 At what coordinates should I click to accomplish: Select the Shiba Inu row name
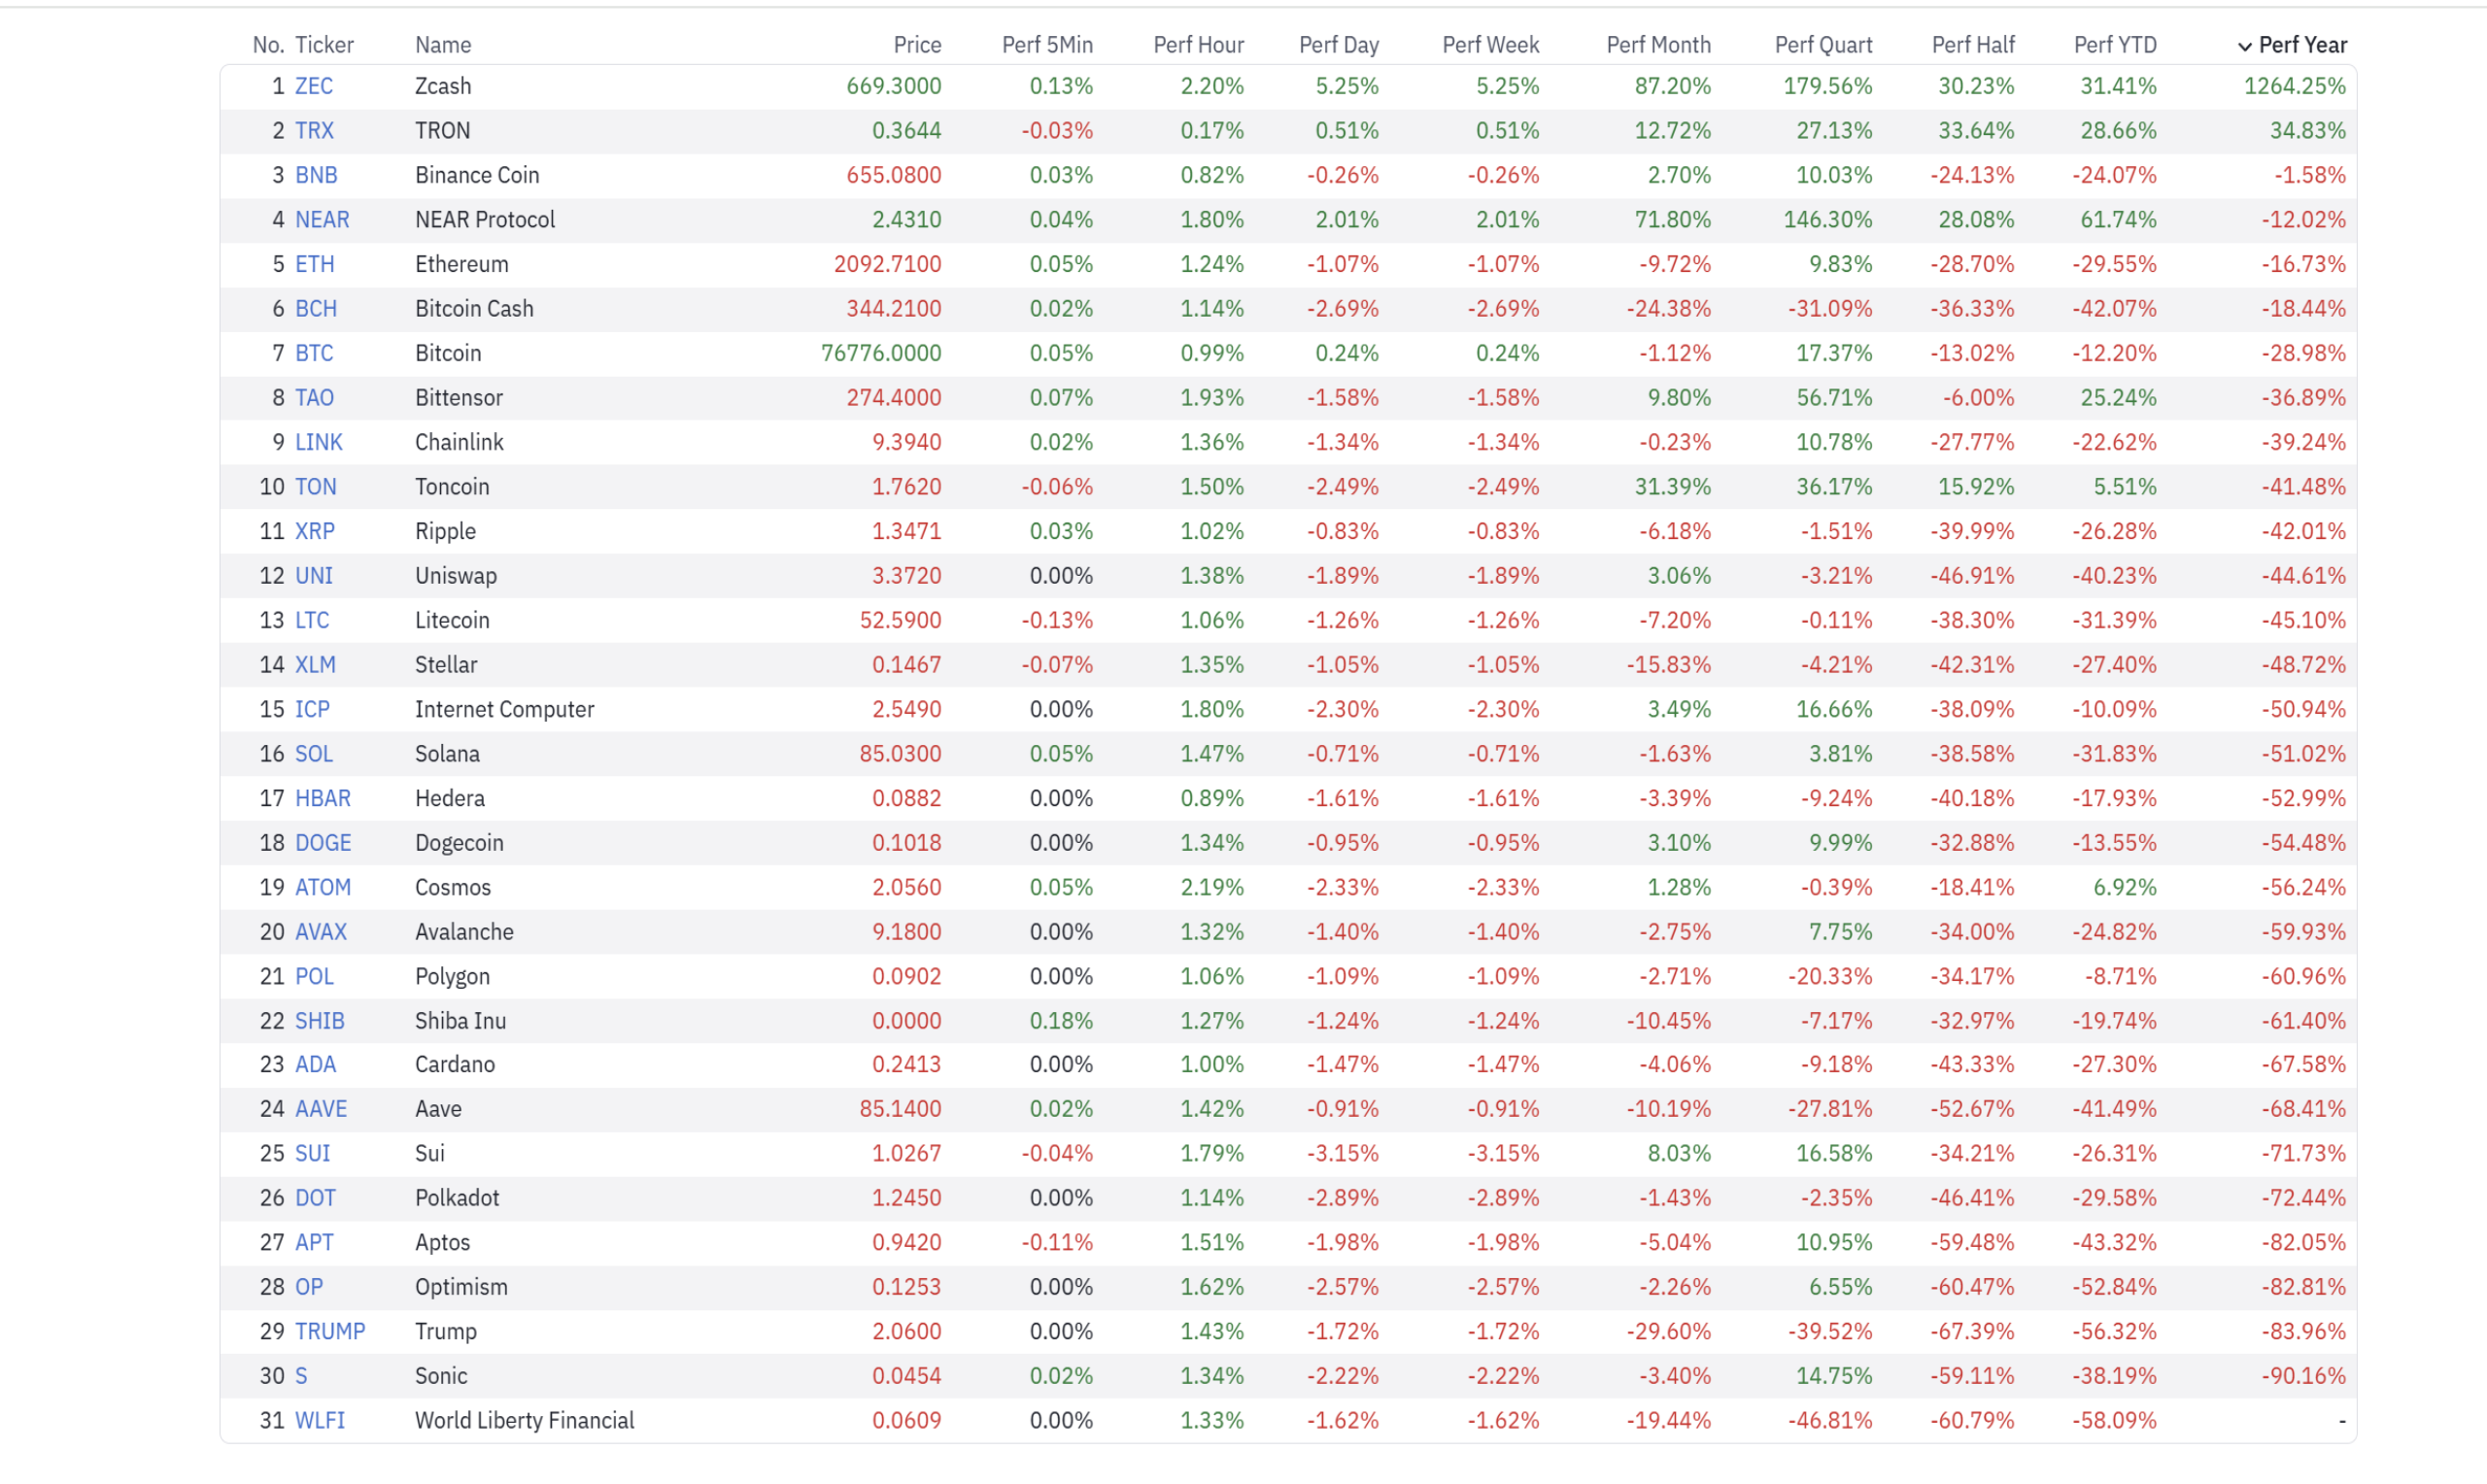(461, 1020)
